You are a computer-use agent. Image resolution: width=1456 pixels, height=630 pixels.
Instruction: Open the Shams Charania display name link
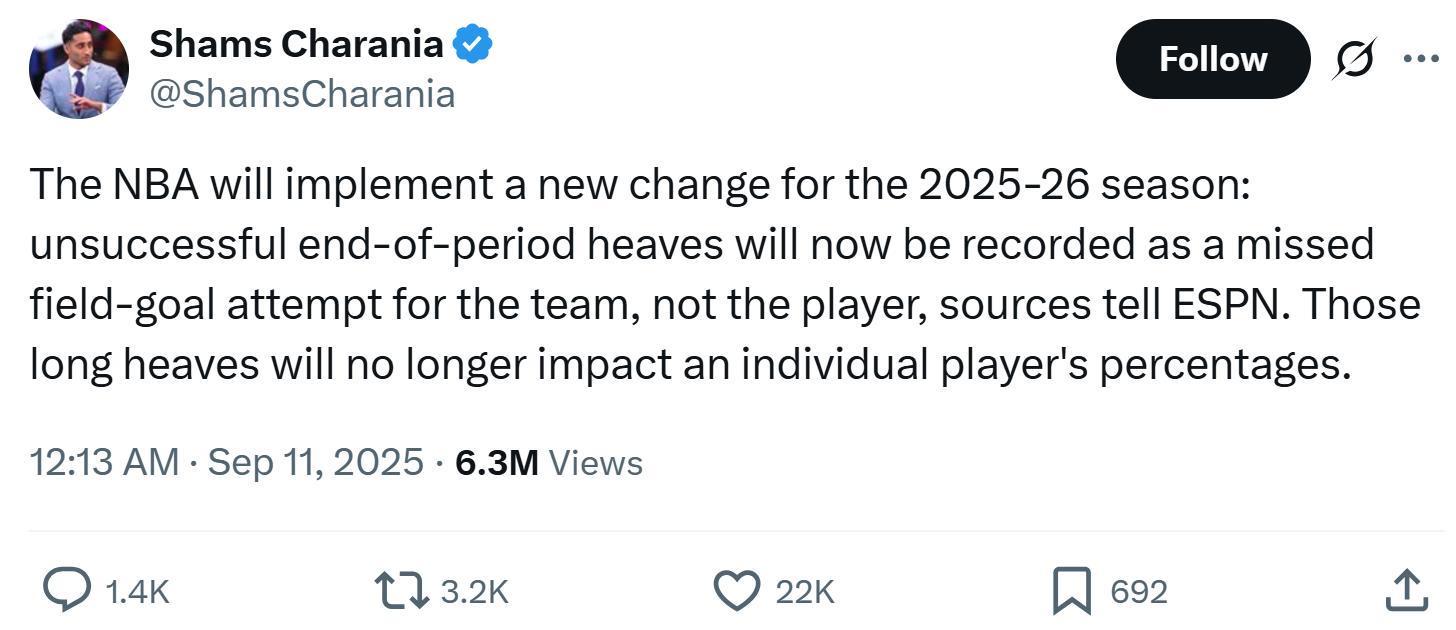click(x=296, y=43)
